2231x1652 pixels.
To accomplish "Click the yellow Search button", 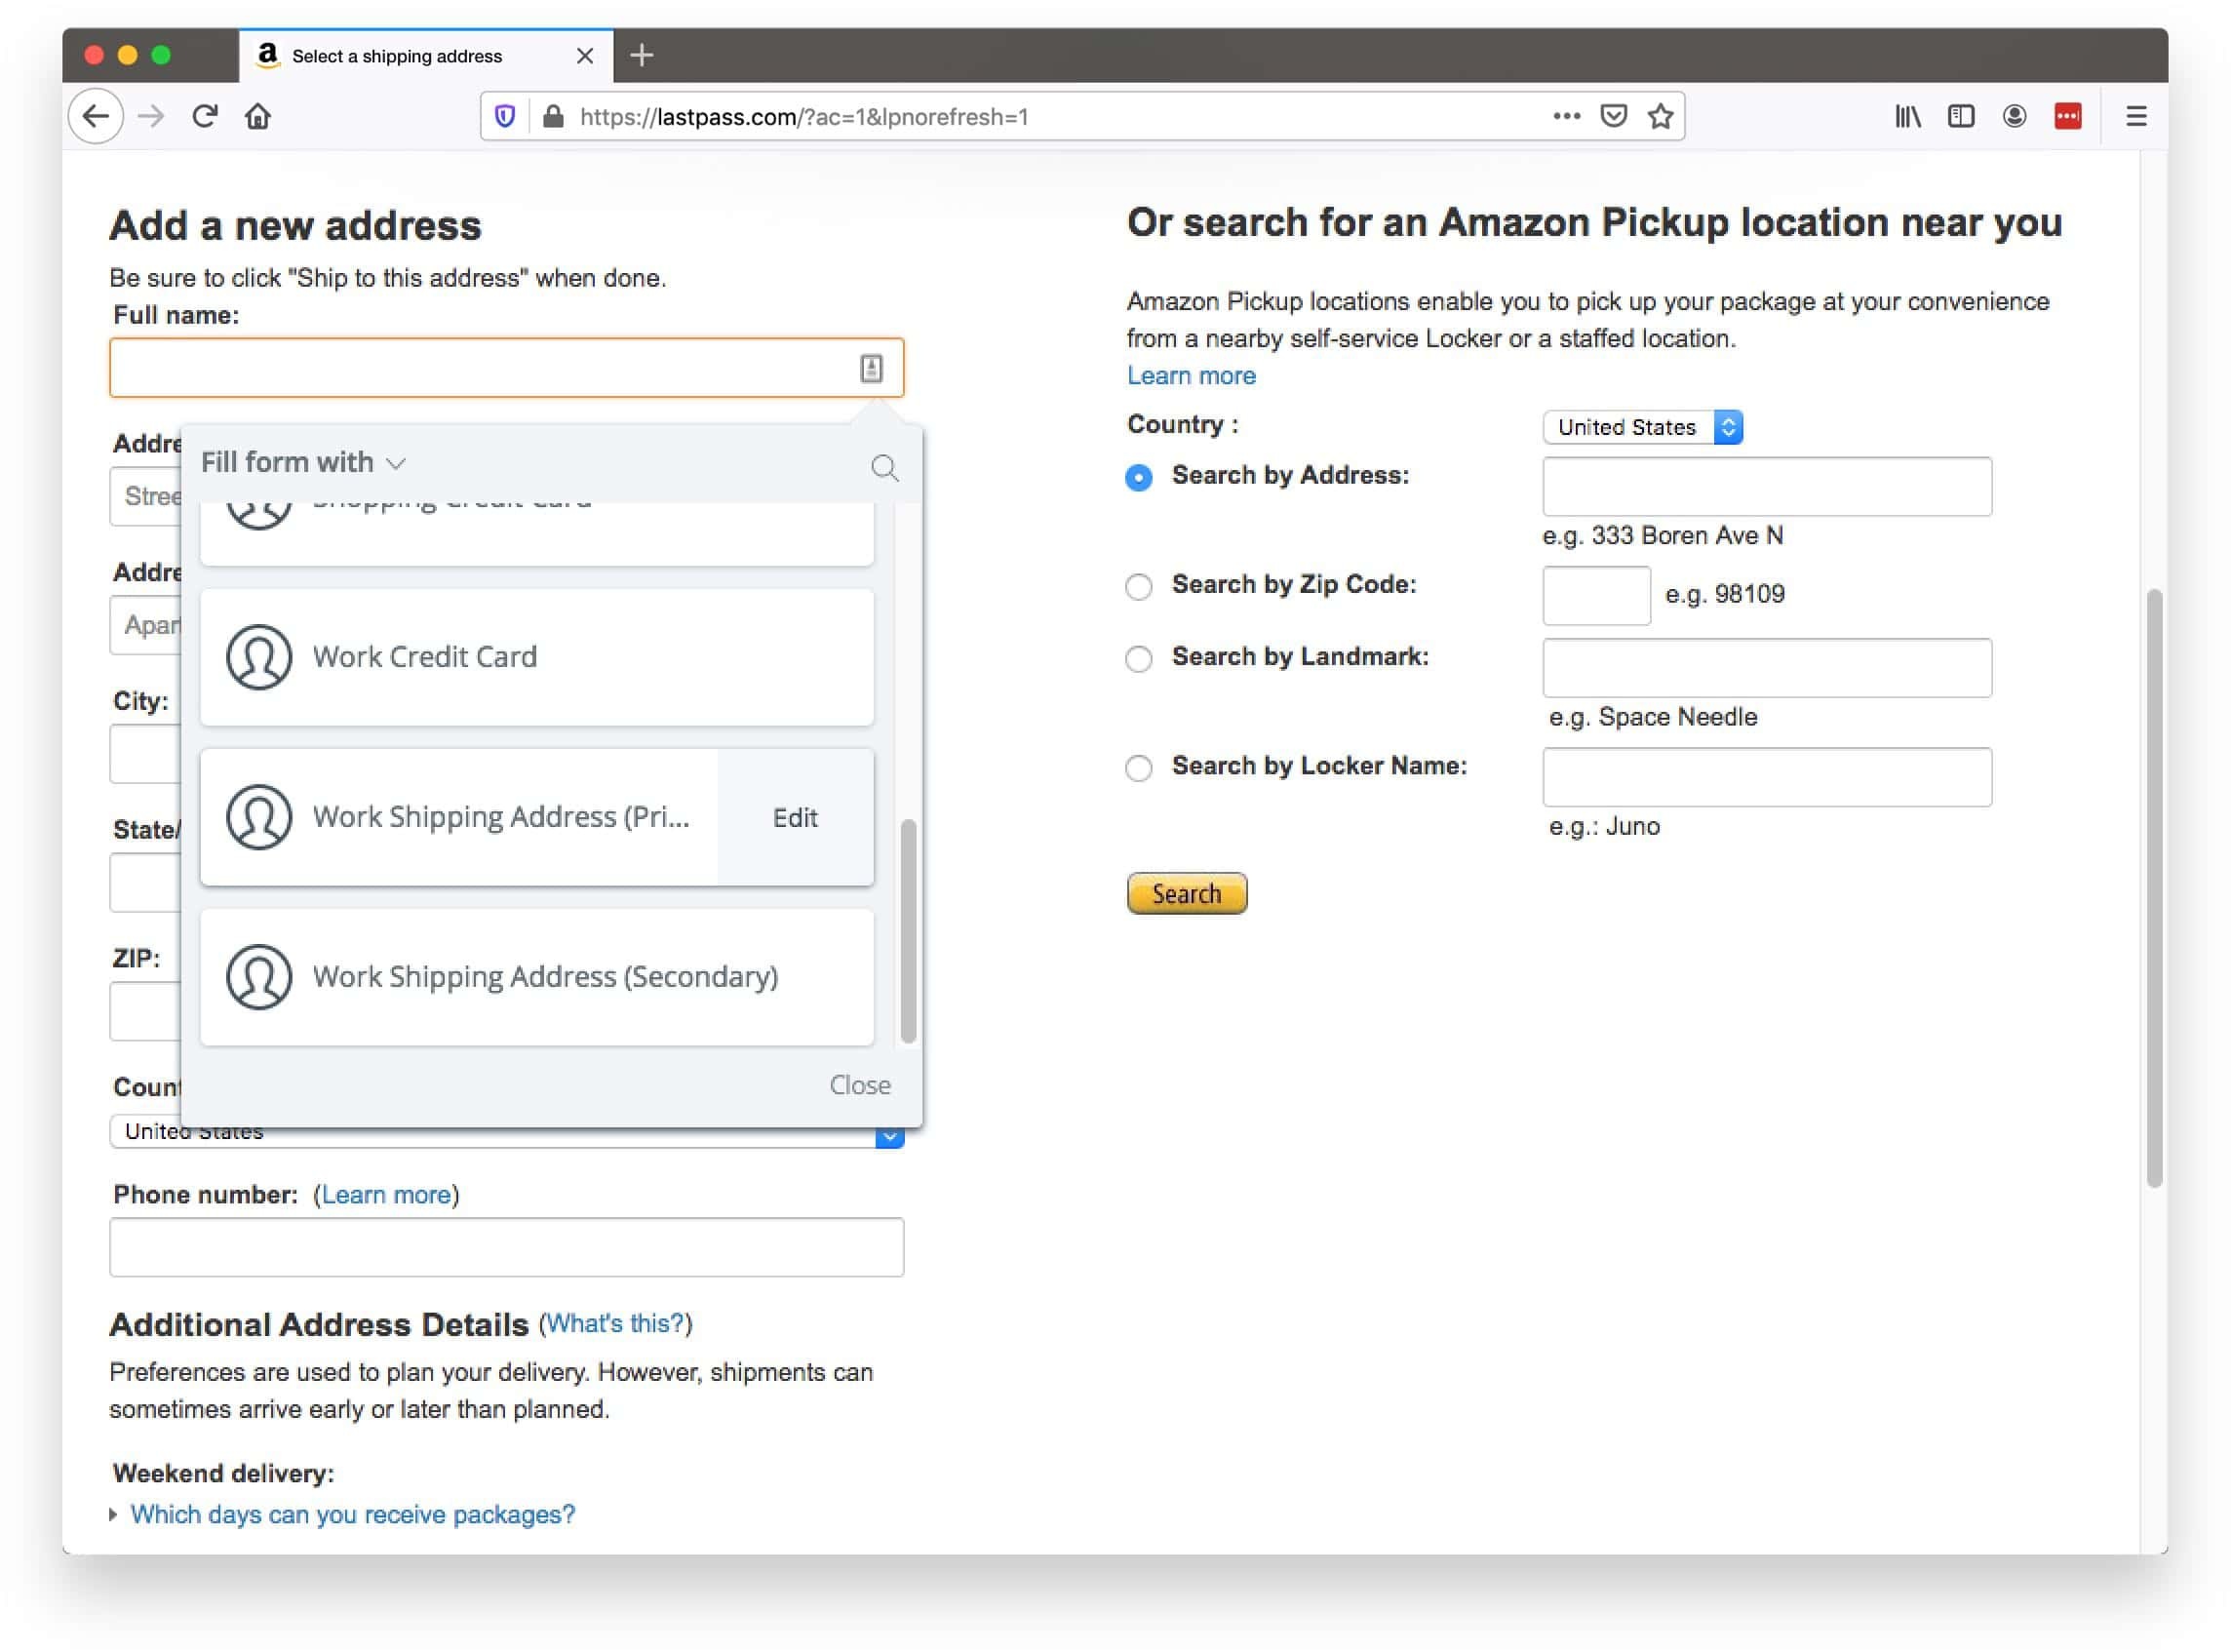I will pyautogui.click(x=1186, y=893).
